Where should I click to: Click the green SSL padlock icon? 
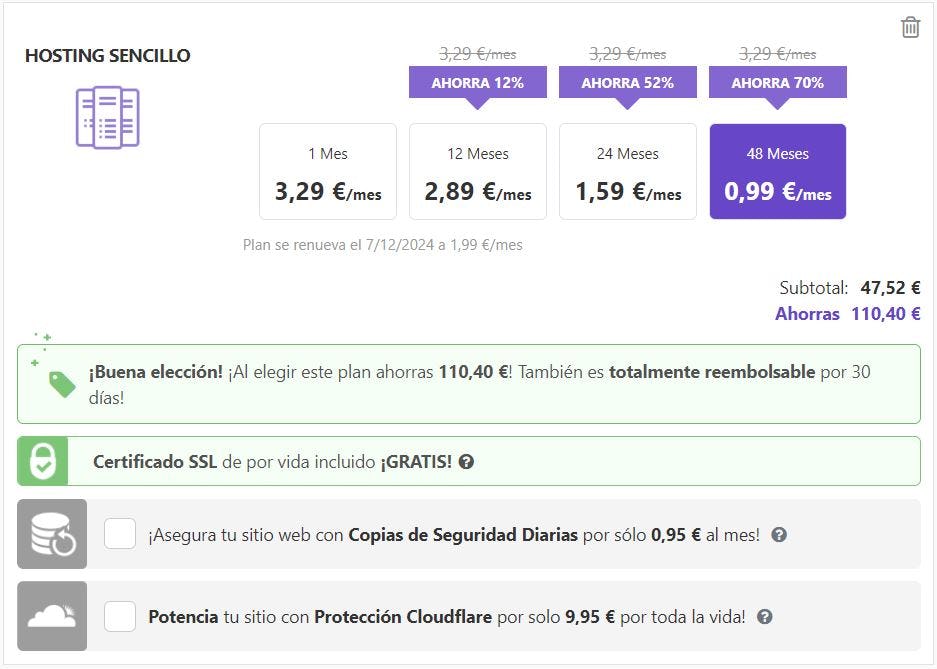point(43,462)
